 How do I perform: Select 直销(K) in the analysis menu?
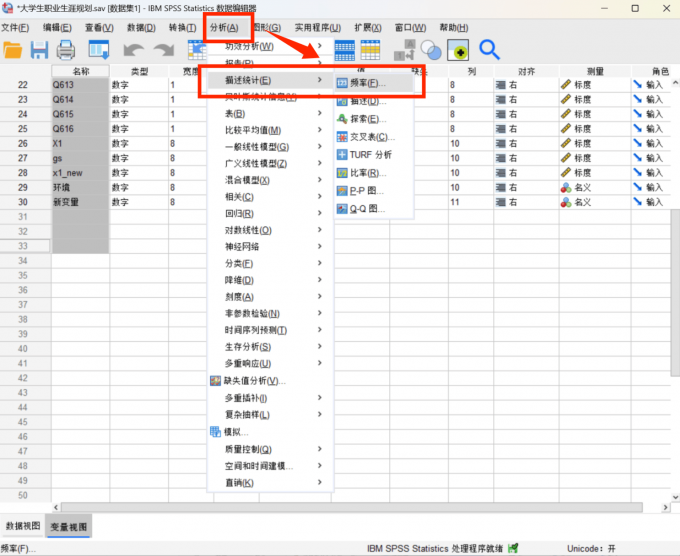point(271,482)
